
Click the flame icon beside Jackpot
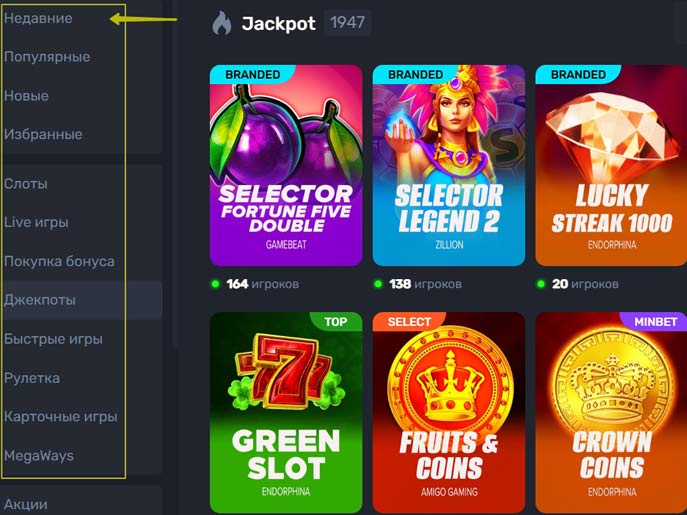[x=222, y=23]
